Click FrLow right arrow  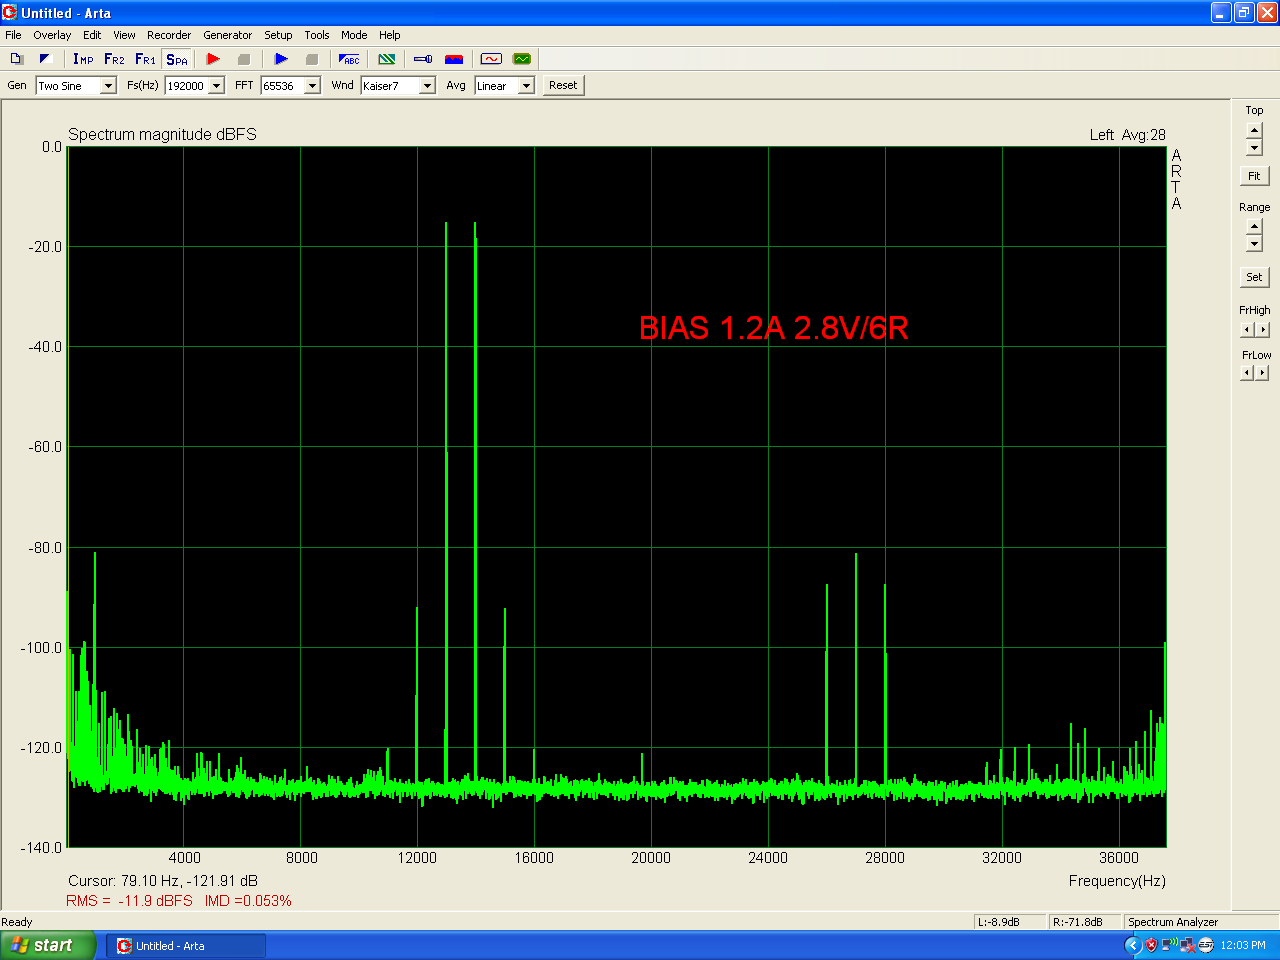(1263, 373)
